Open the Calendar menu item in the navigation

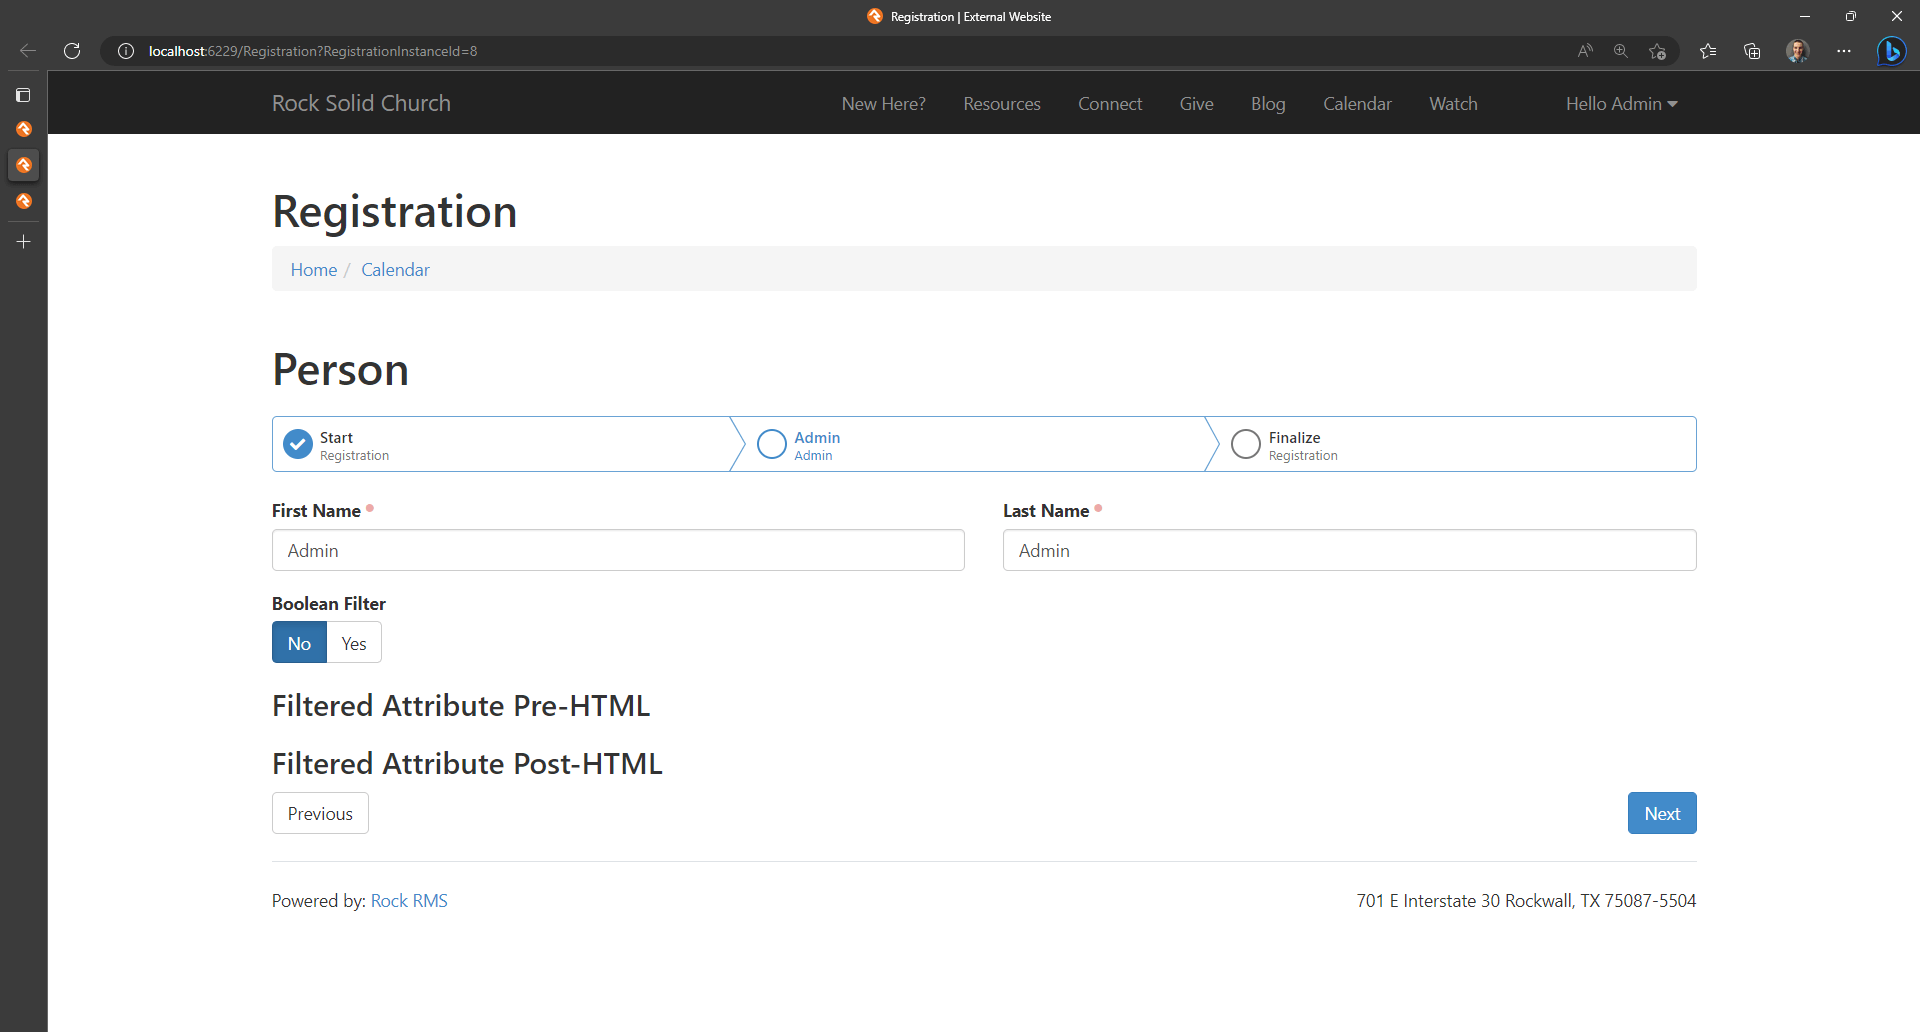(1357, 103)
